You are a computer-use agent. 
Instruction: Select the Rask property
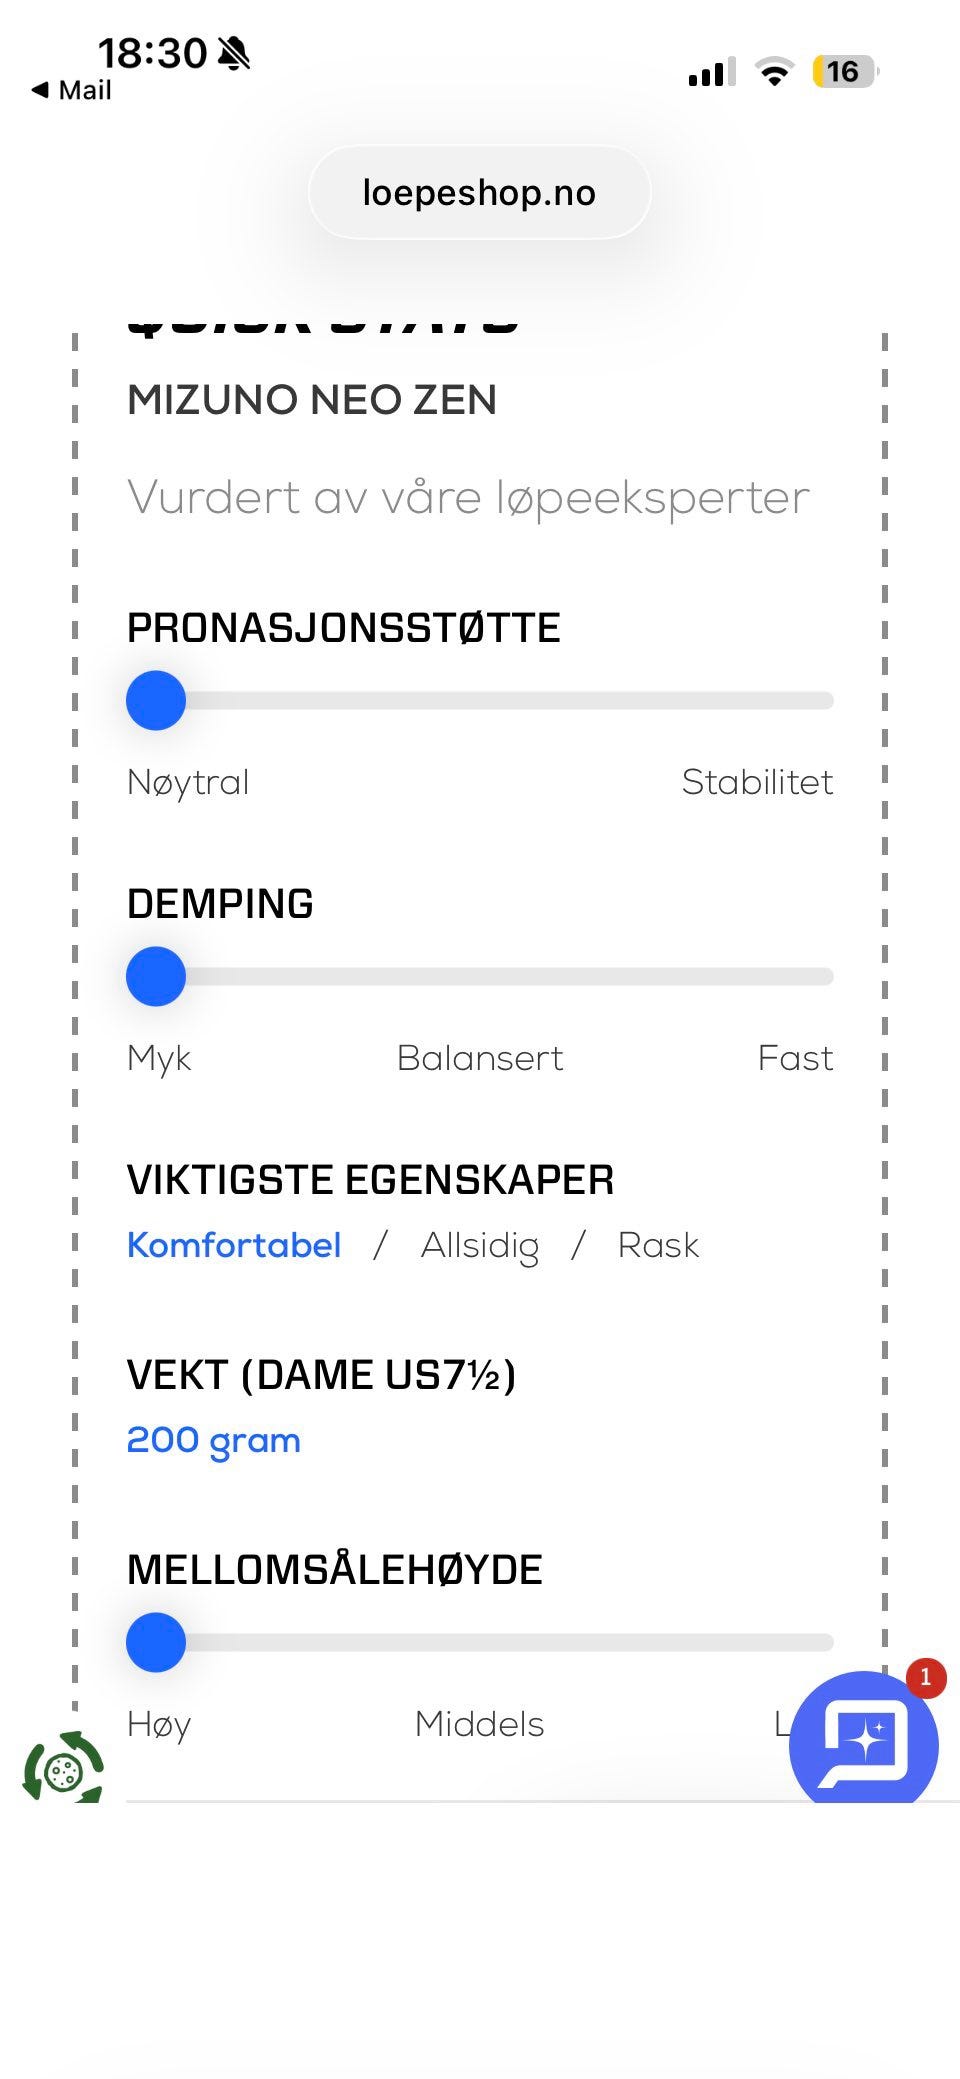658,1245
